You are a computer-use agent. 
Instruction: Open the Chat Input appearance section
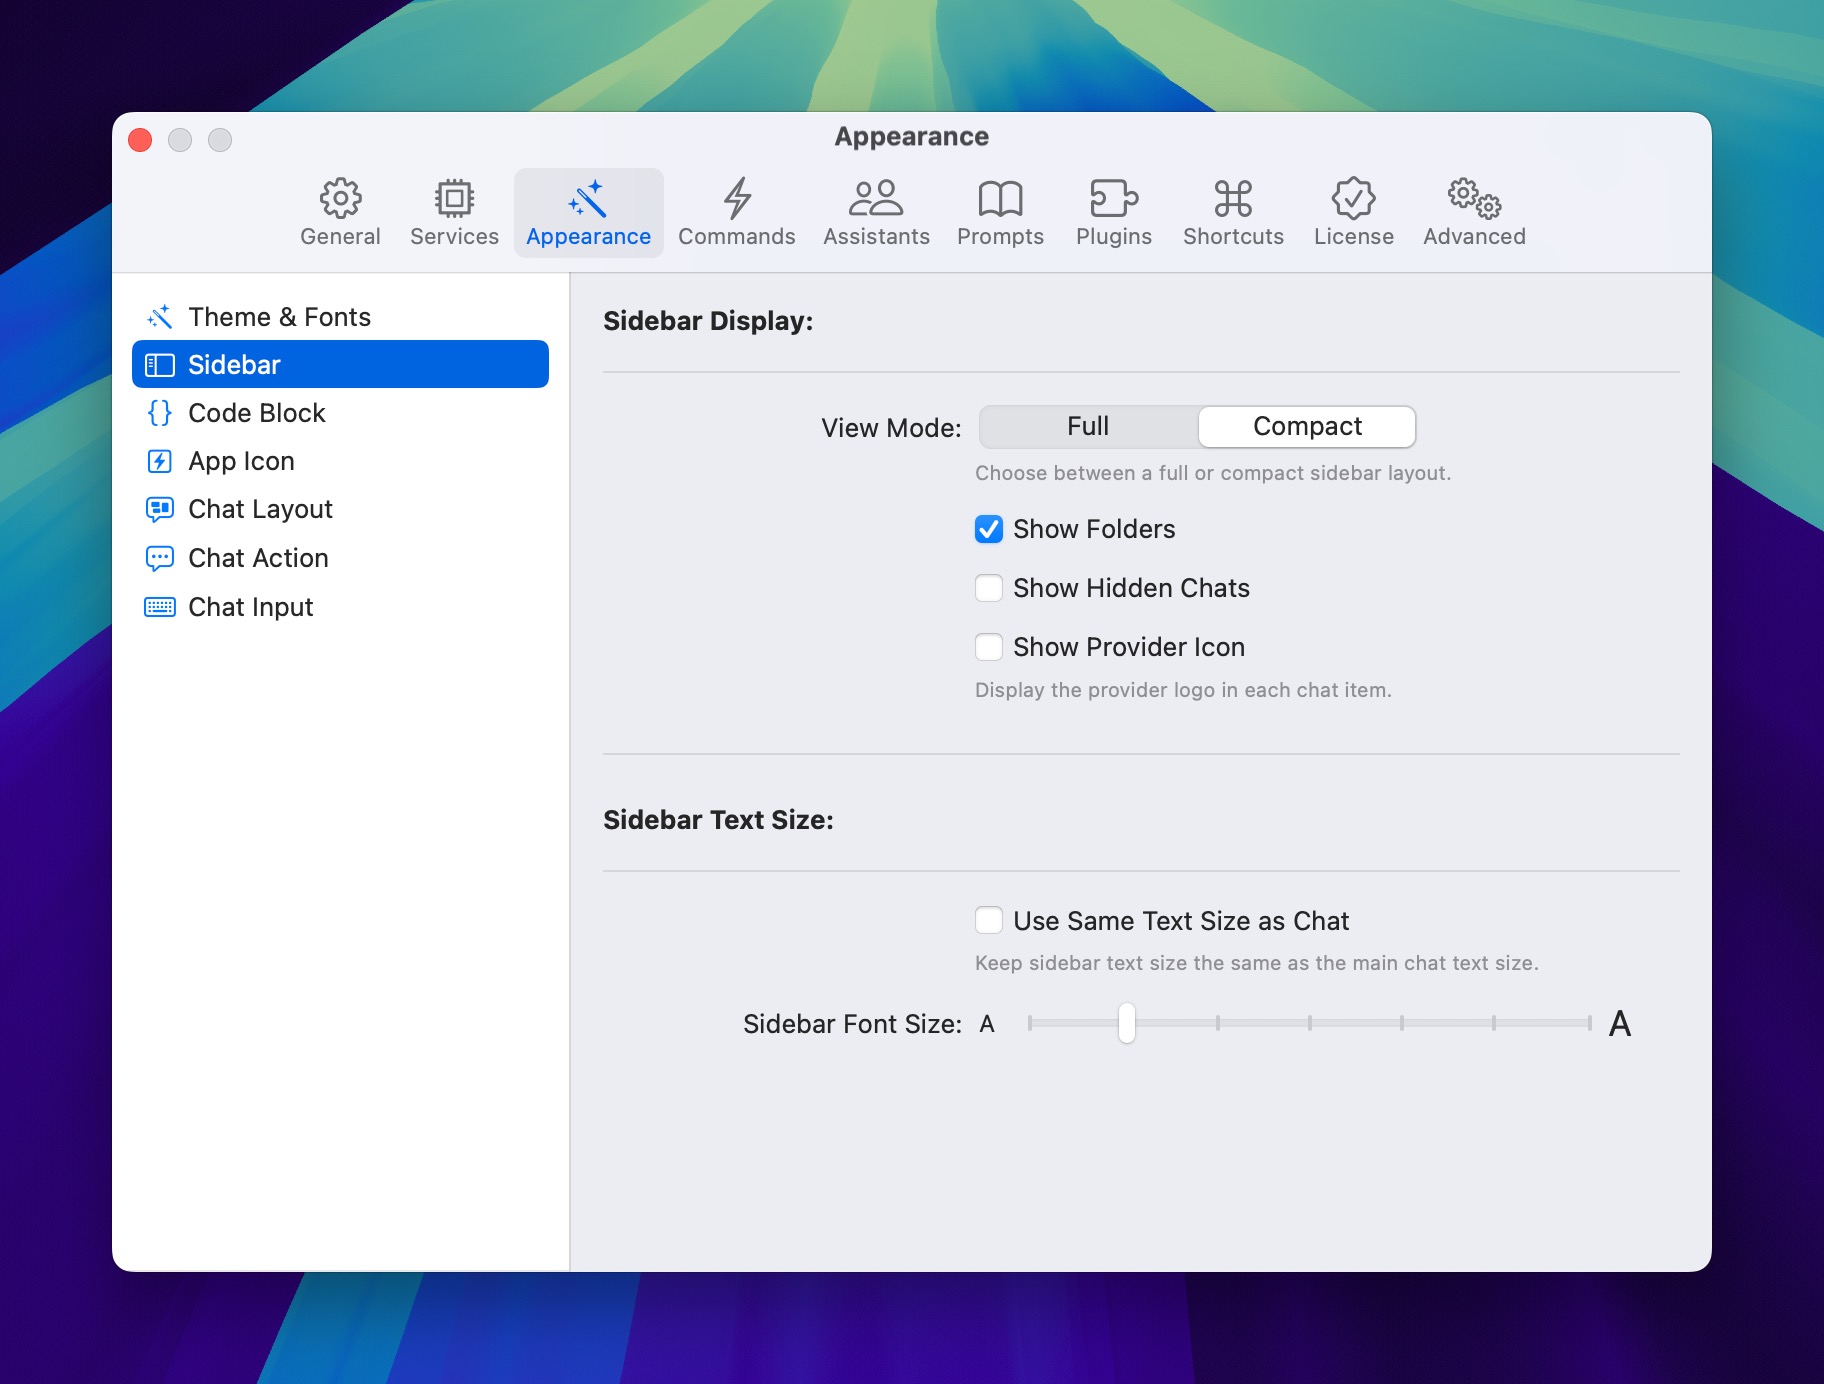pyautogui.click(x=251, y=607)
